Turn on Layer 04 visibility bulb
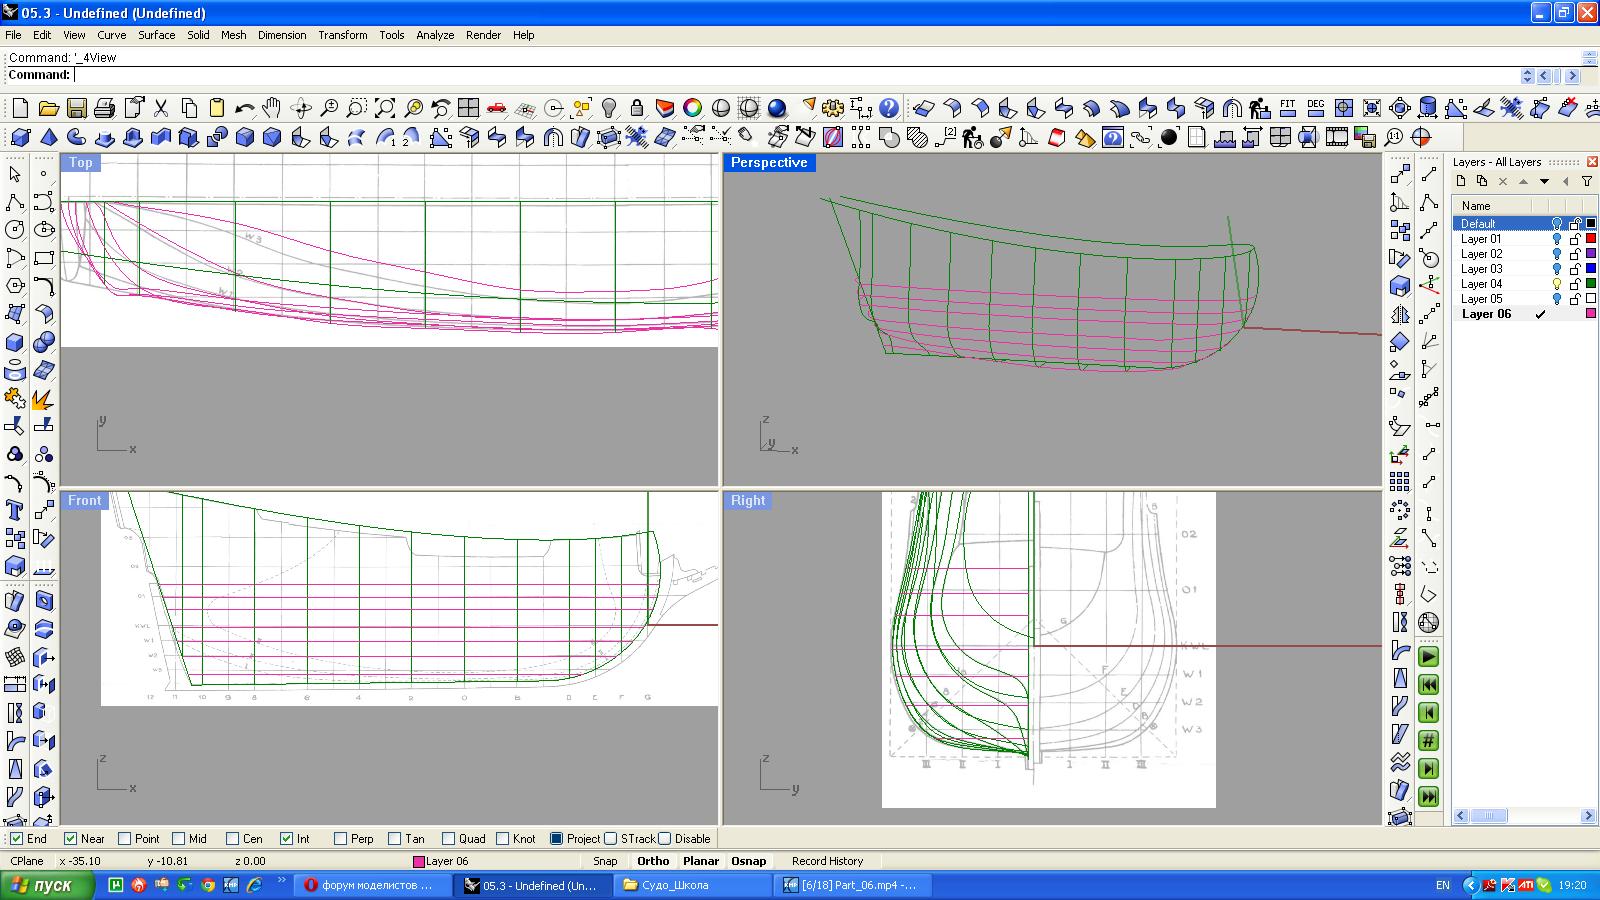1600x900 pixels. pos(1556,284)
